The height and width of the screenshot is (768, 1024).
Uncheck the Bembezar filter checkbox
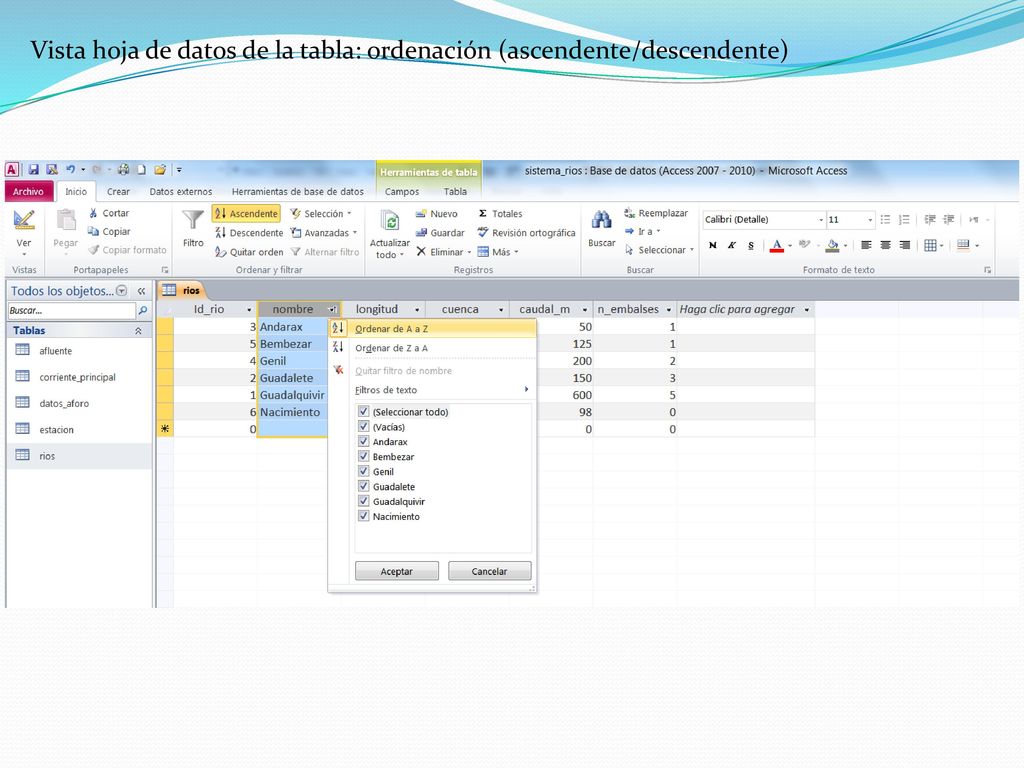(x=364, y=456)
